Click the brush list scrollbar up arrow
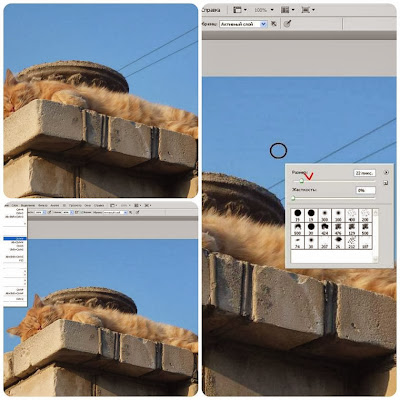 tap(375, 212)
